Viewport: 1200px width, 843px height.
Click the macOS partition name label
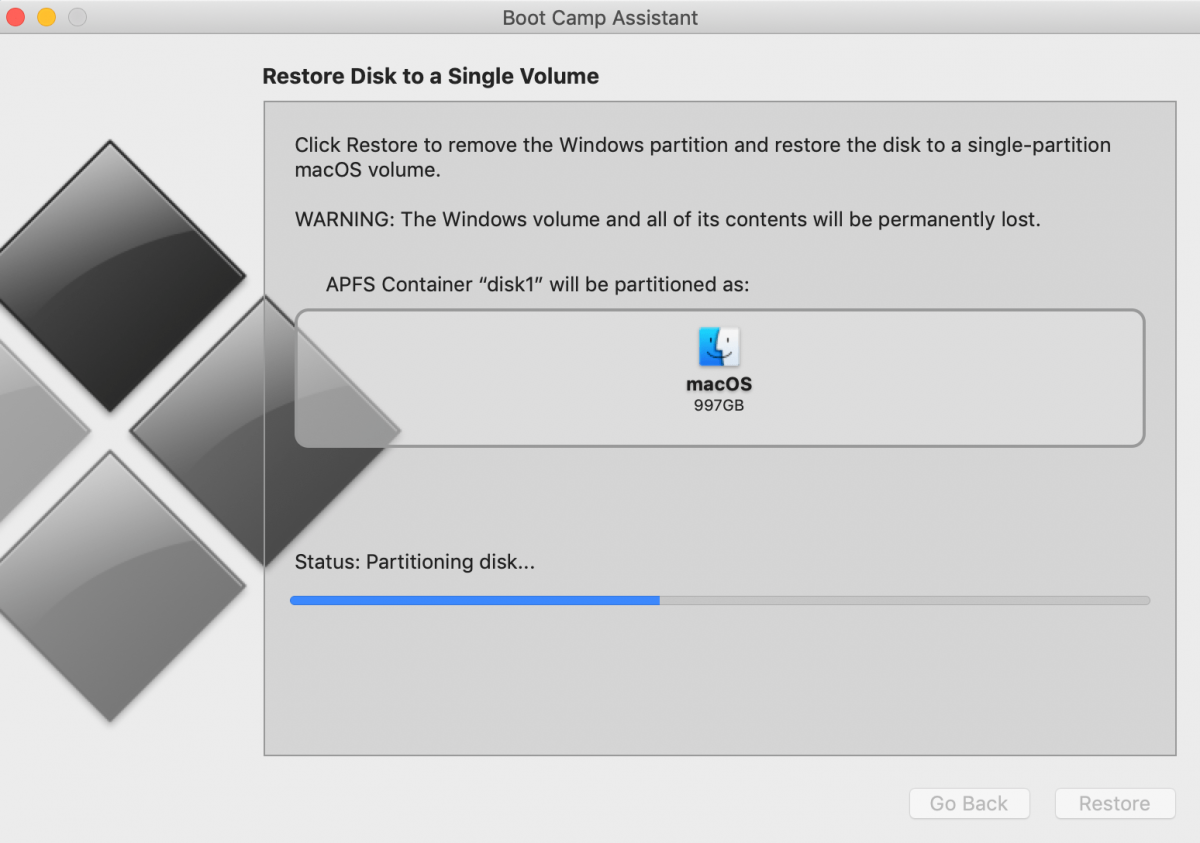click(x=719, y=385)
